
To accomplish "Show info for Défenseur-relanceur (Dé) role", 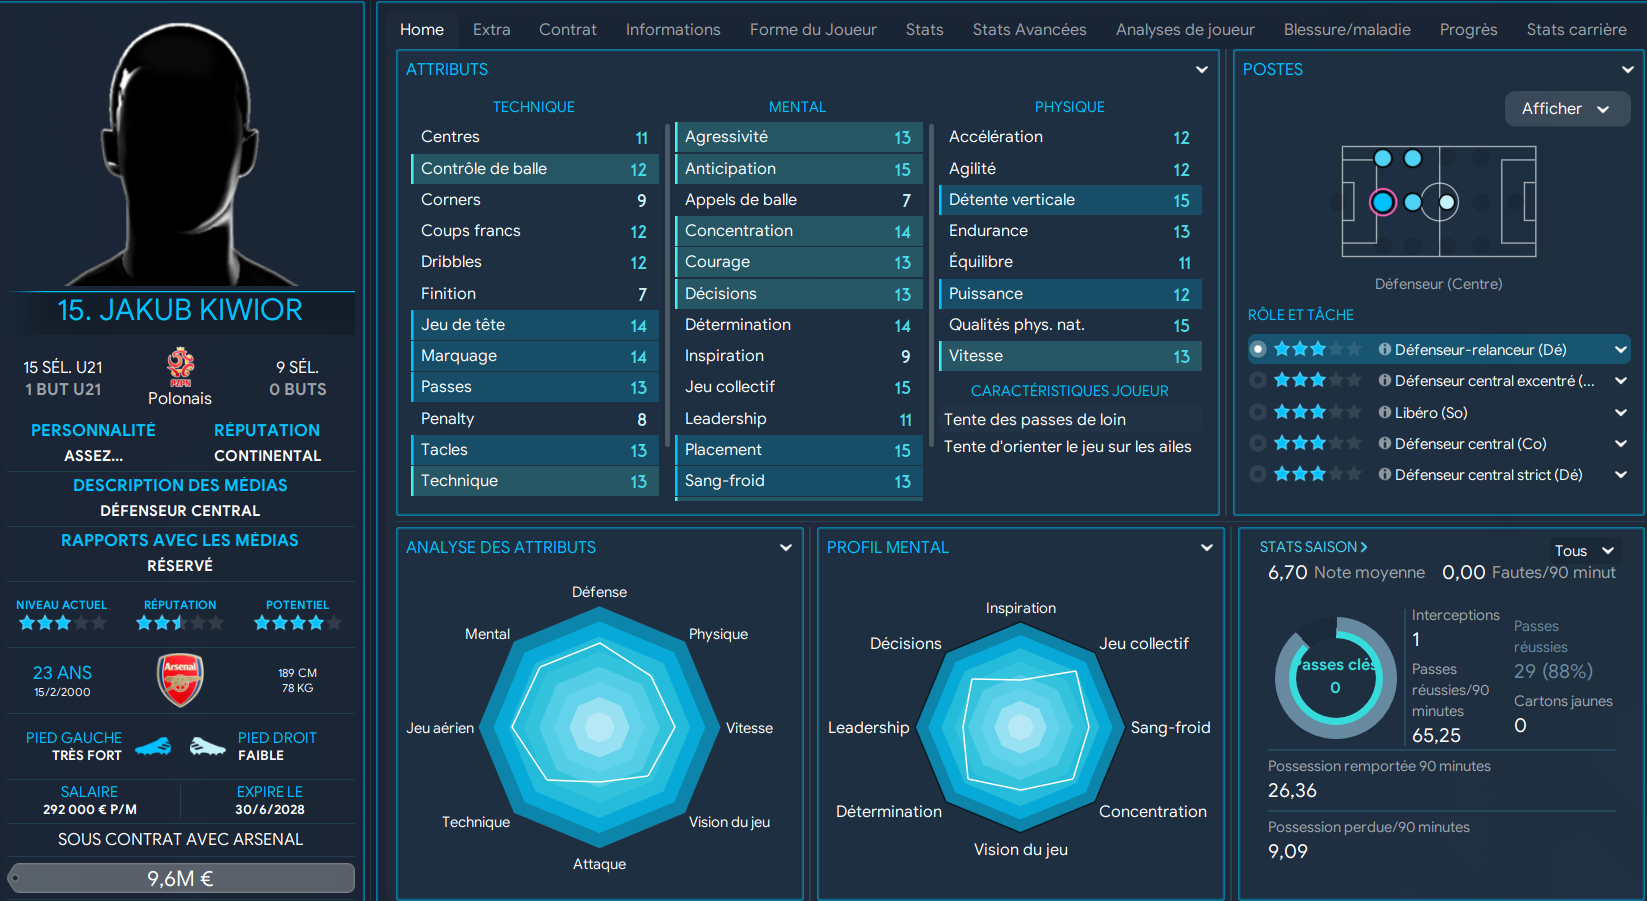I will [1385, 349].
